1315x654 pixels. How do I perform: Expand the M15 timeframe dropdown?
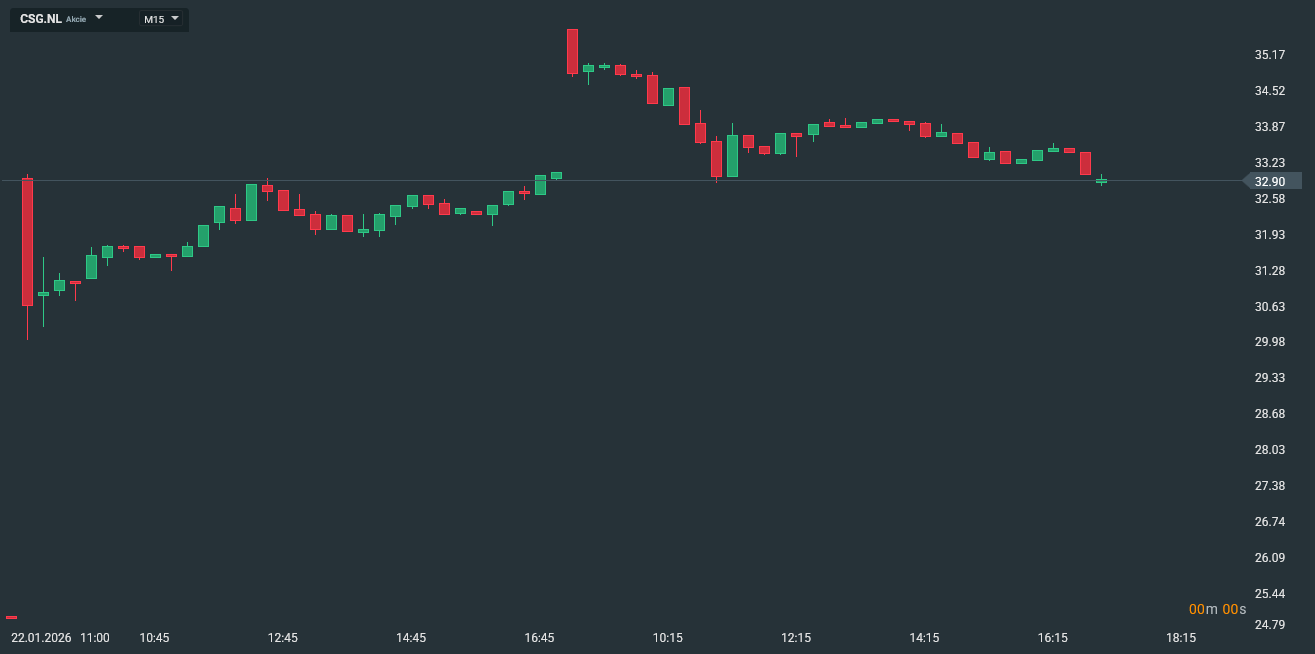pos(160,19)
